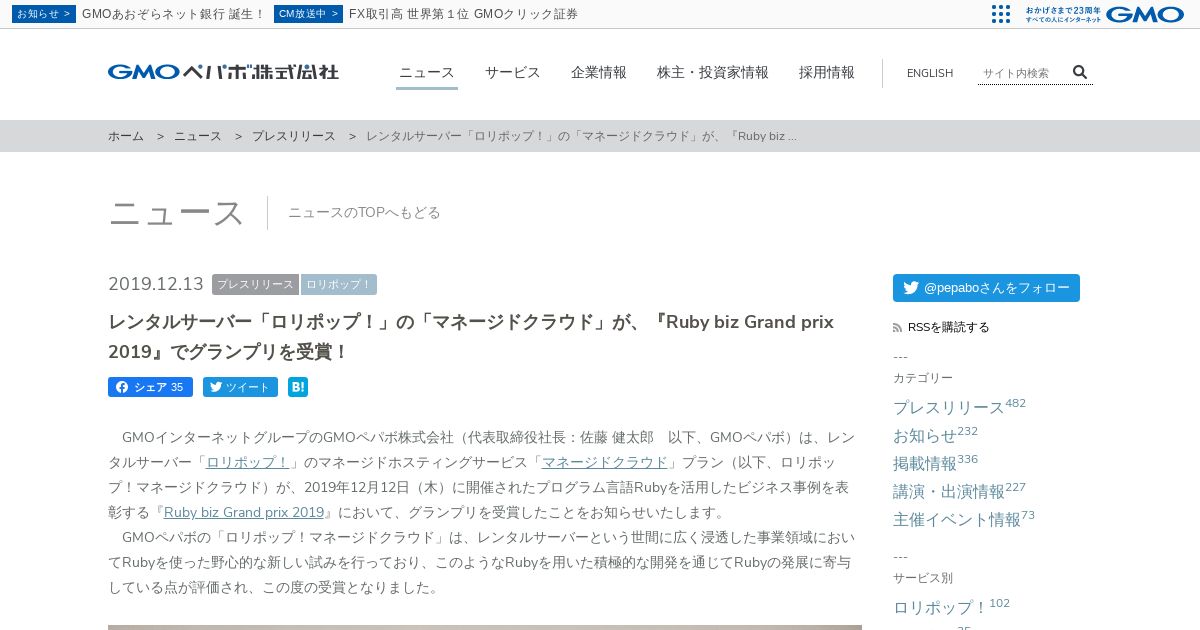Open FX取引高 世界第１位 GMOクリック証券 link
Image resolution: width=1200 pixels, height=630 pixels.
(463, 14)
